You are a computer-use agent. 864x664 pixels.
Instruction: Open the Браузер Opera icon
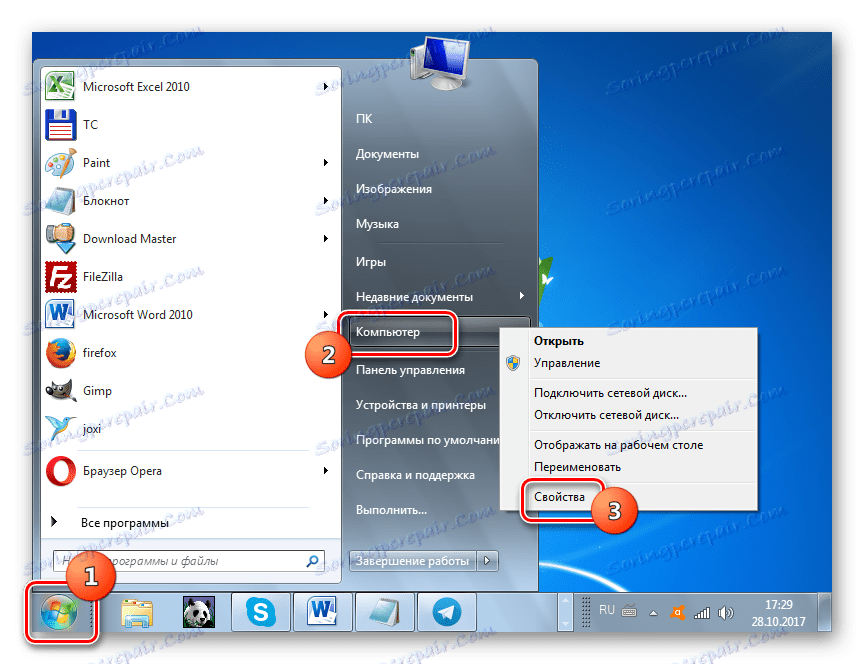[x=60, y=471]
